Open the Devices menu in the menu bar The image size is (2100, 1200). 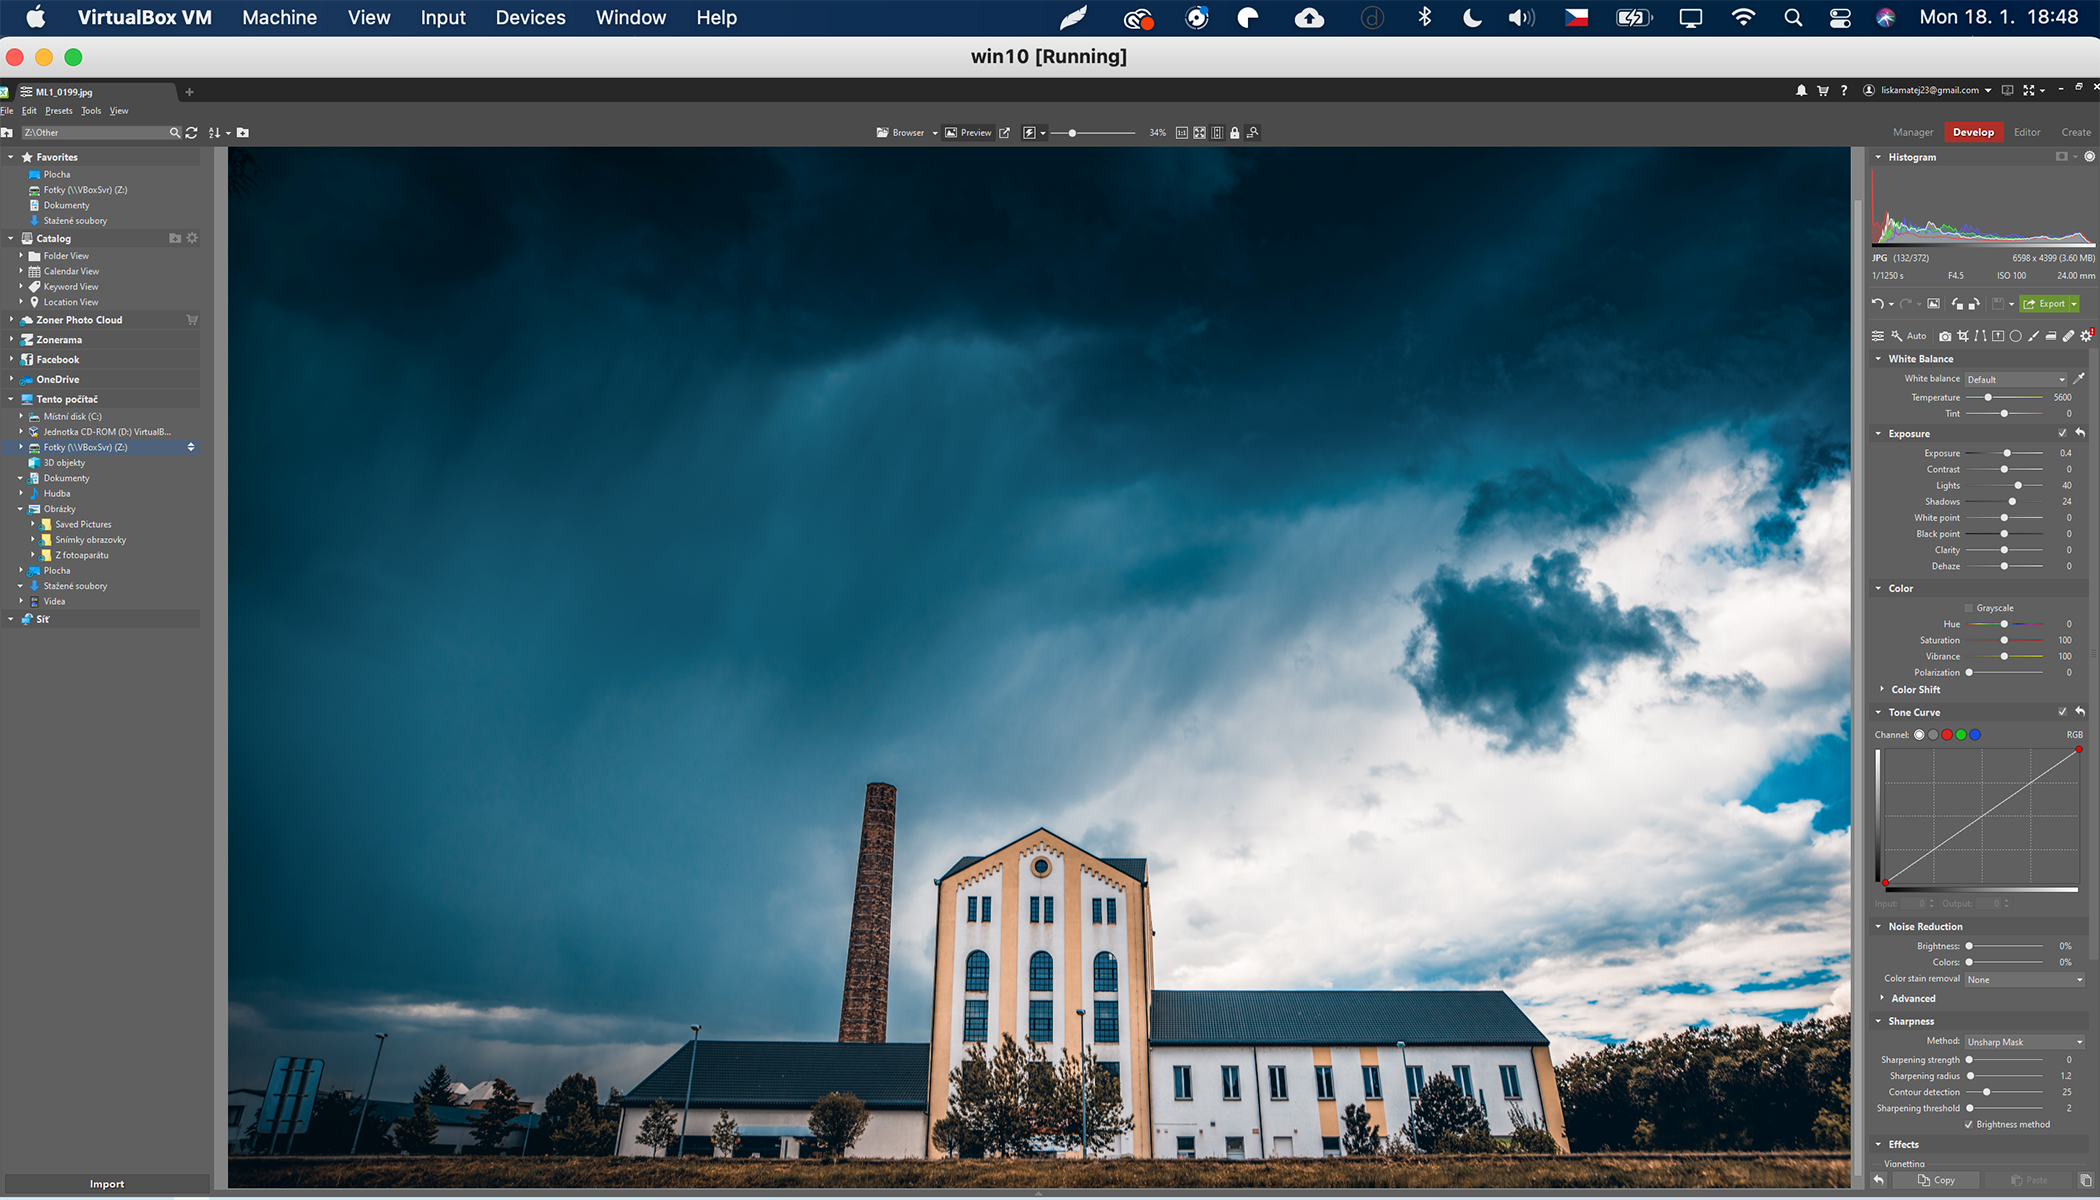tap(530, 17)
